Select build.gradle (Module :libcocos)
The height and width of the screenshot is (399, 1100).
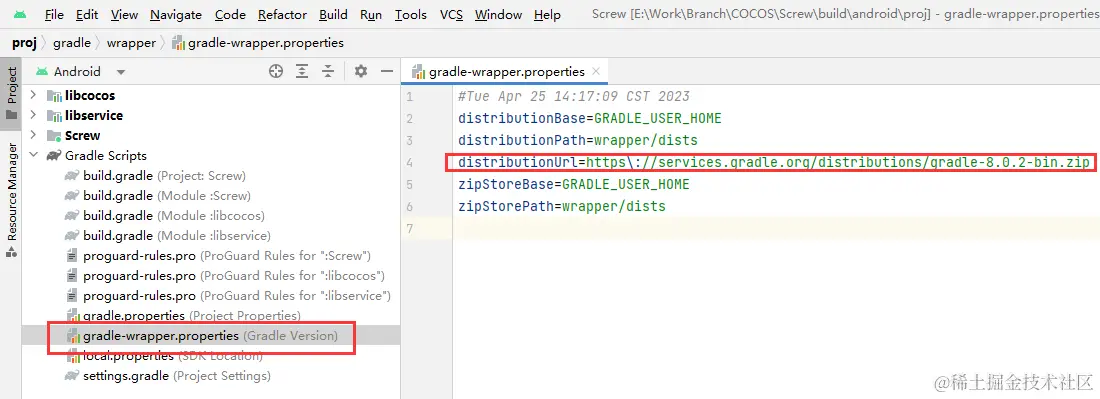point(174,215)
